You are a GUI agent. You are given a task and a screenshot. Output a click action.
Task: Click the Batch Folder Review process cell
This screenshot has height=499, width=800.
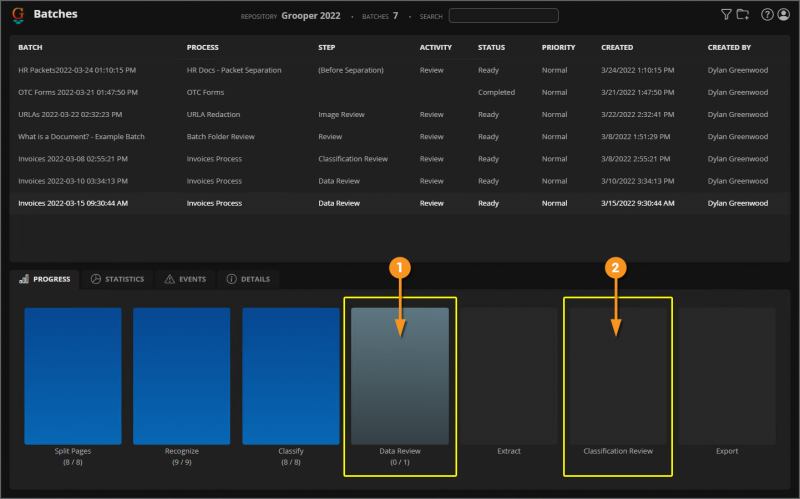220,137
